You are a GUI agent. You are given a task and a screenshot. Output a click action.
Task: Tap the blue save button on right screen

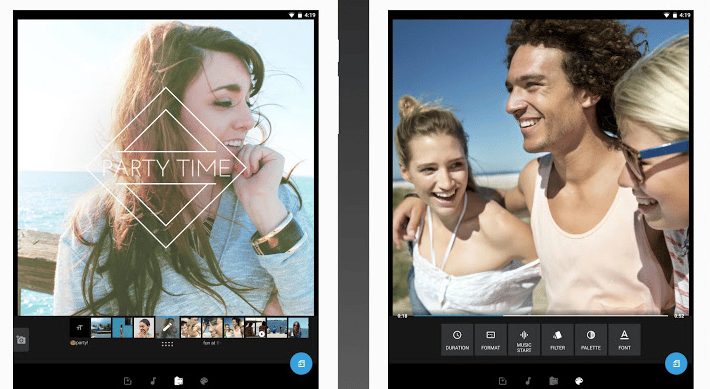tap(676, 363)
